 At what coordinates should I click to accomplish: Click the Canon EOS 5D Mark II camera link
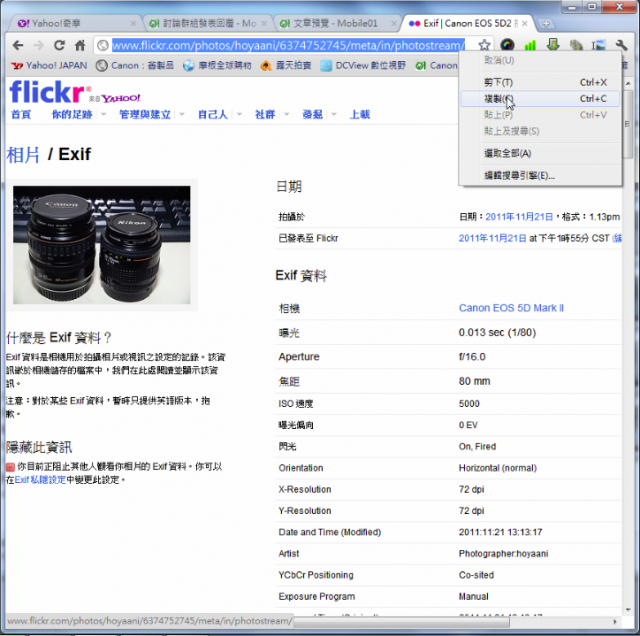[511, 308]
